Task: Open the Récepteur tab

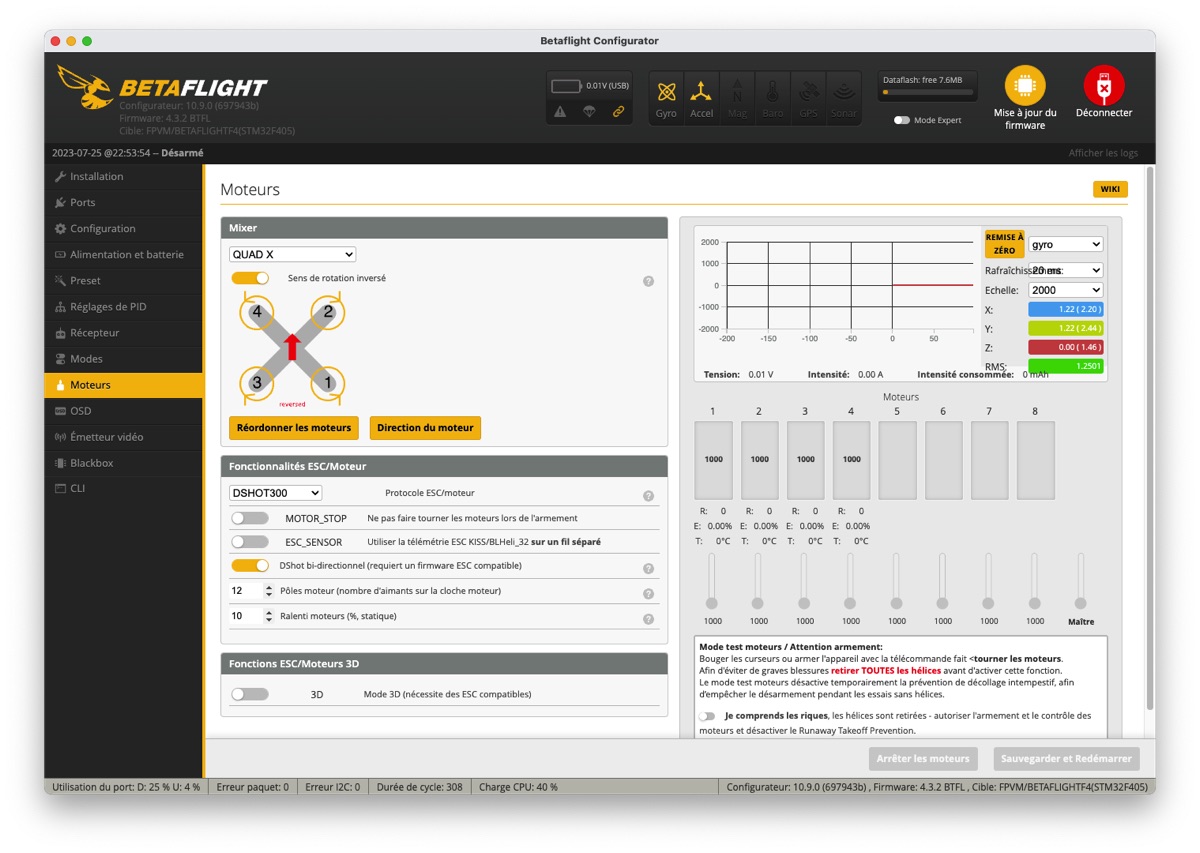Action: (124, 332)
